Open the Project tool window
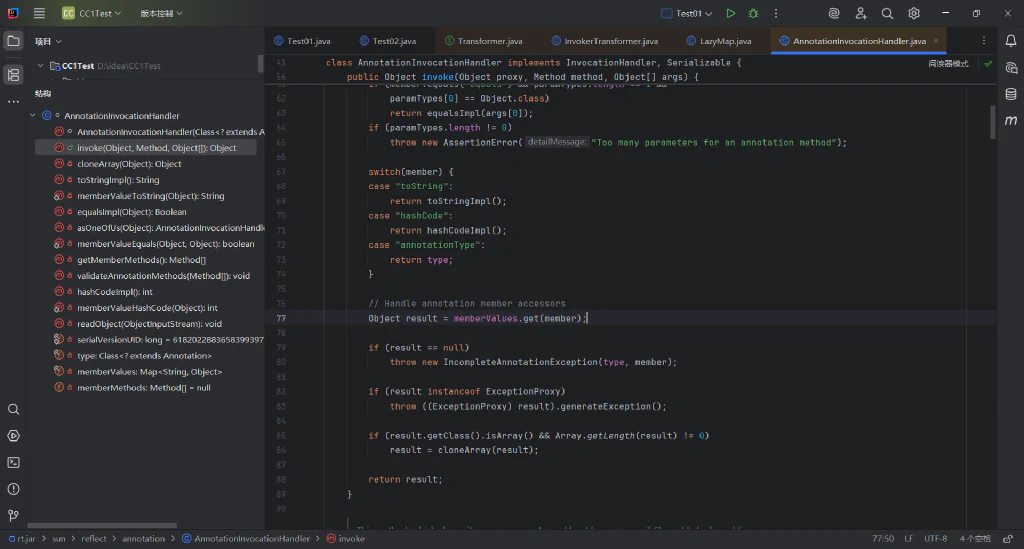 13,41
